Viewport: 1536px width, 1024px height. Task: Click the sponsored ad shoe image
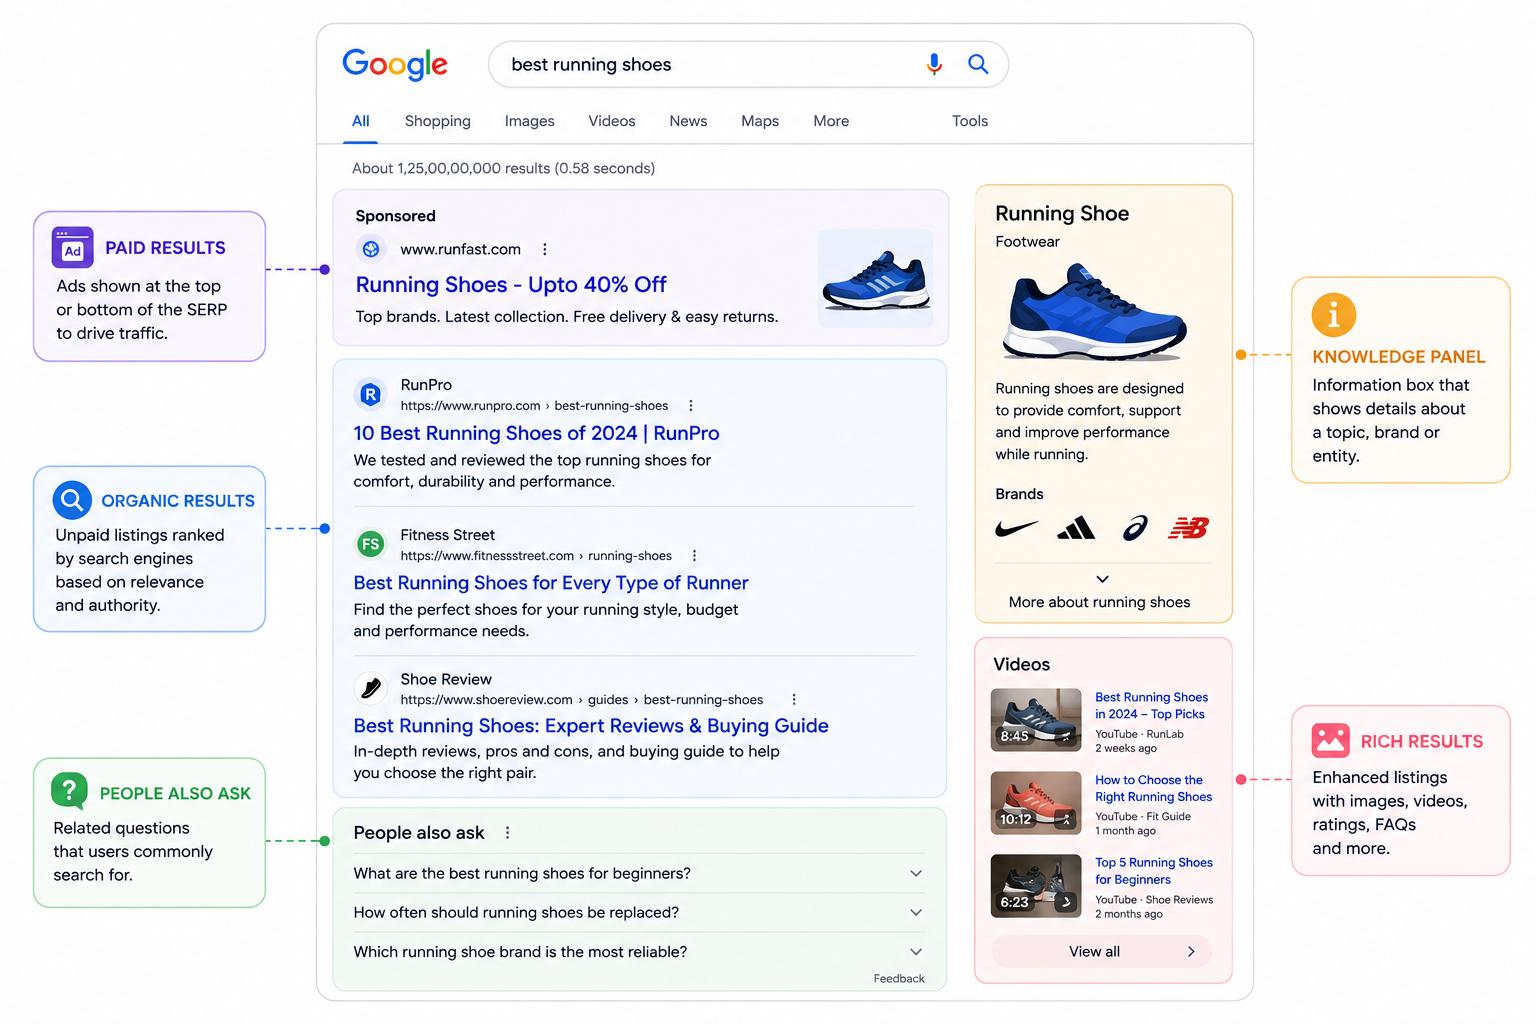click(876, 279)
